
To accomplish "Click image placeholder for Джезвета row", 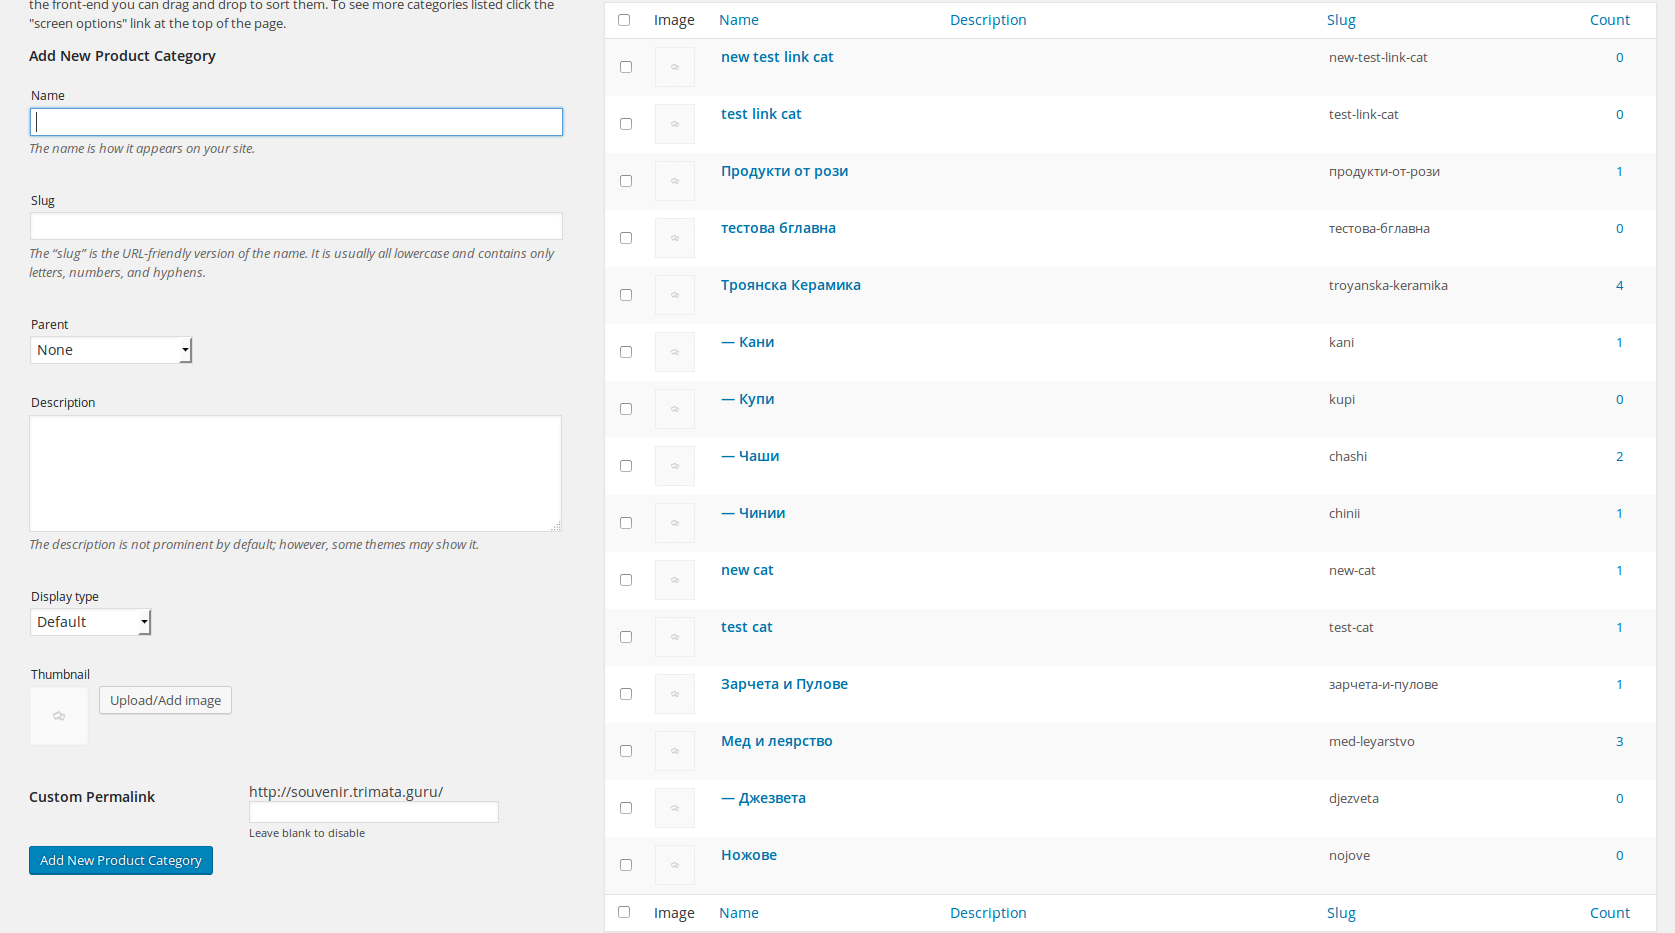I will tap(675, 808).
